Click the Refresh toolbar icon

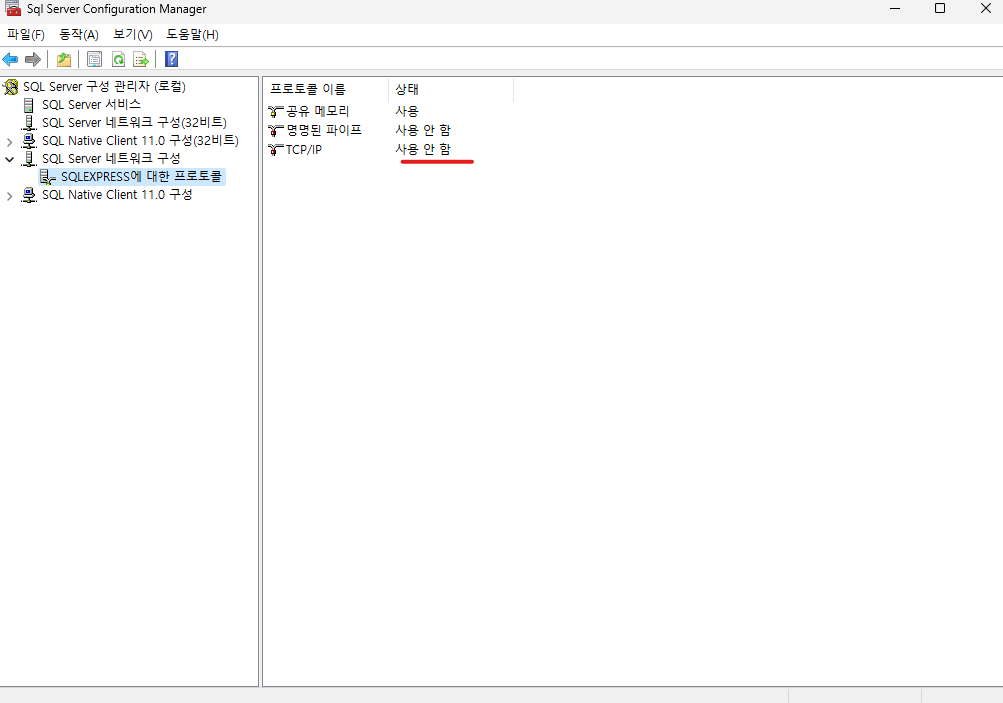pyautogui.click(x=118, y=59)
